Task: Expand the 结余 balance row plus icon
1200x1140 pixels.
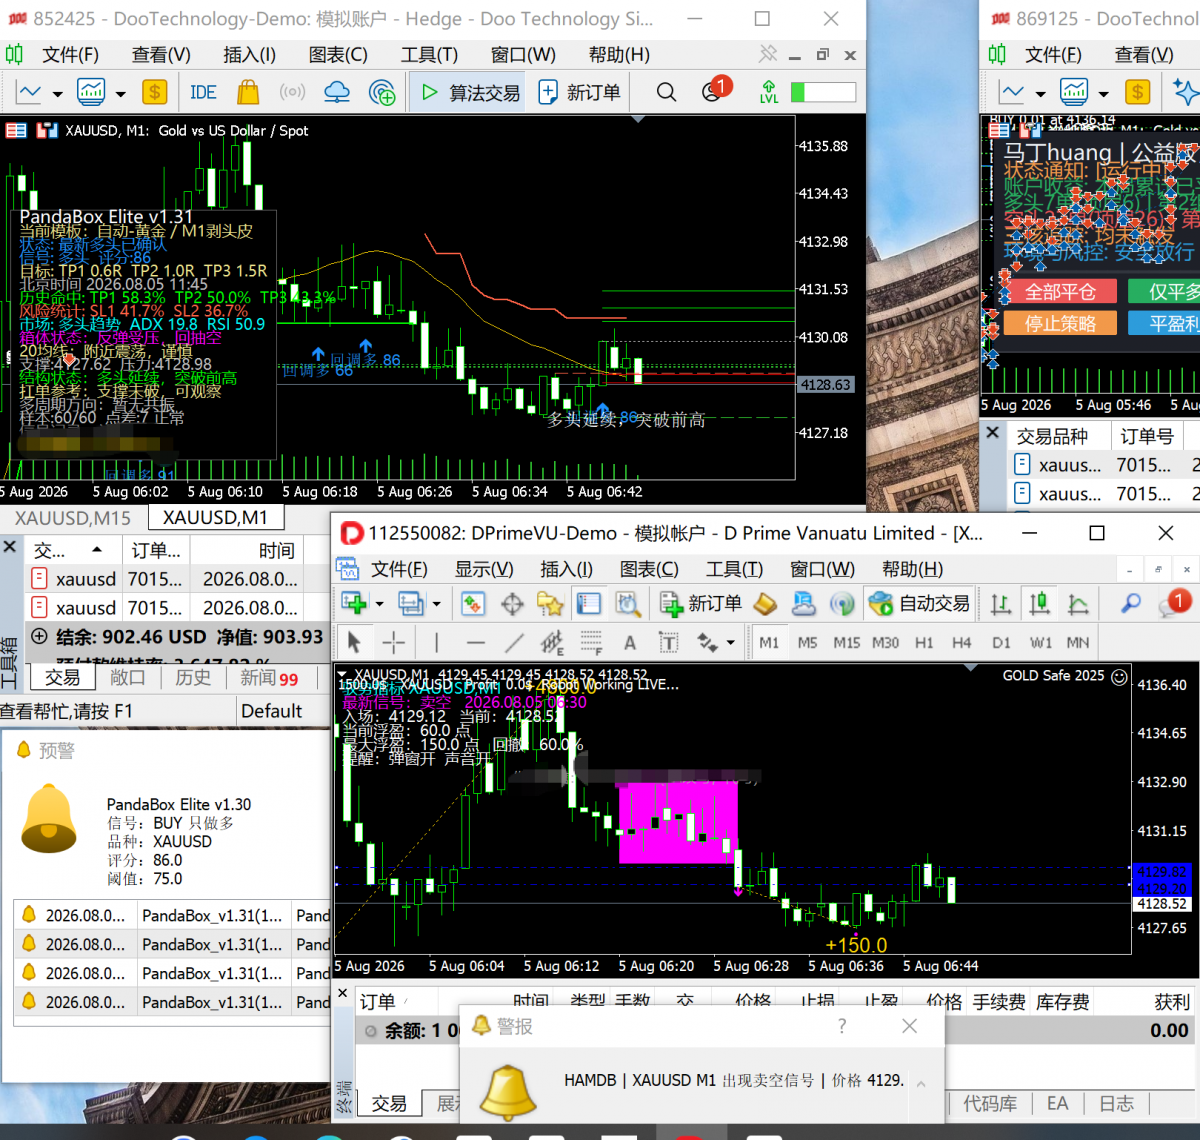Action: click(39, 636)
